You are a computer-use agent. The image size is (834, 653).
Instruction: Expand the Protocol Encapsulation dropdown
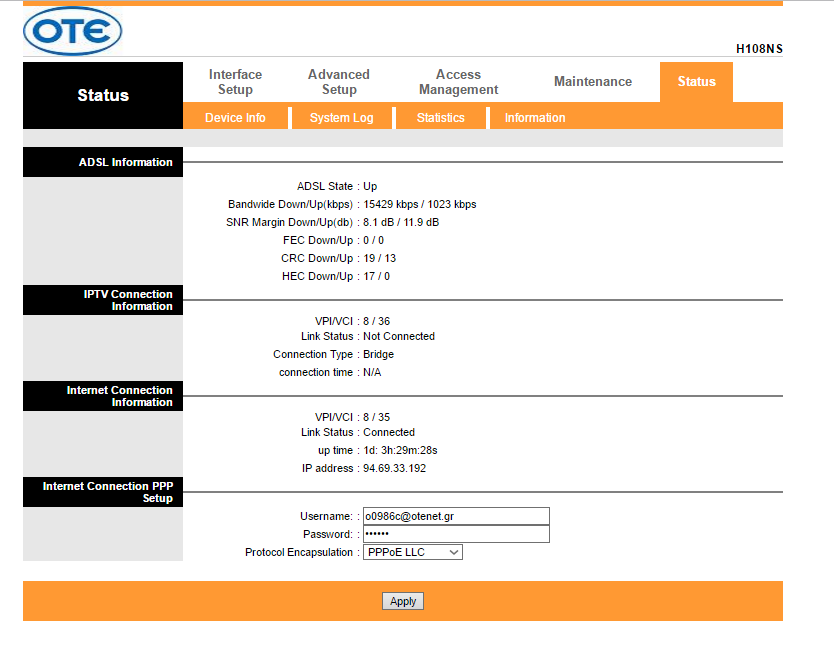coord(412,552)
